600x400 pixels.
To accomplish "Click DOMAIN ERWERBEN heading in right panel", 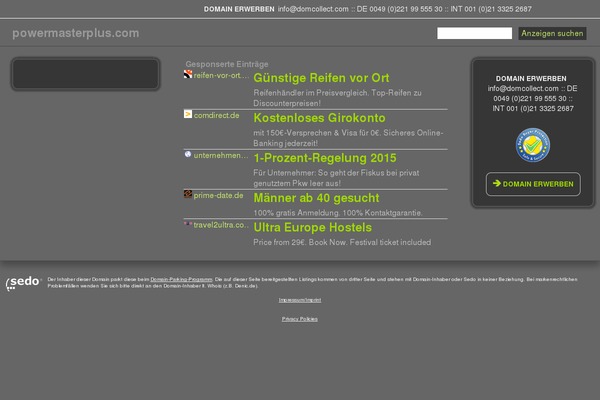I will 531,78.
